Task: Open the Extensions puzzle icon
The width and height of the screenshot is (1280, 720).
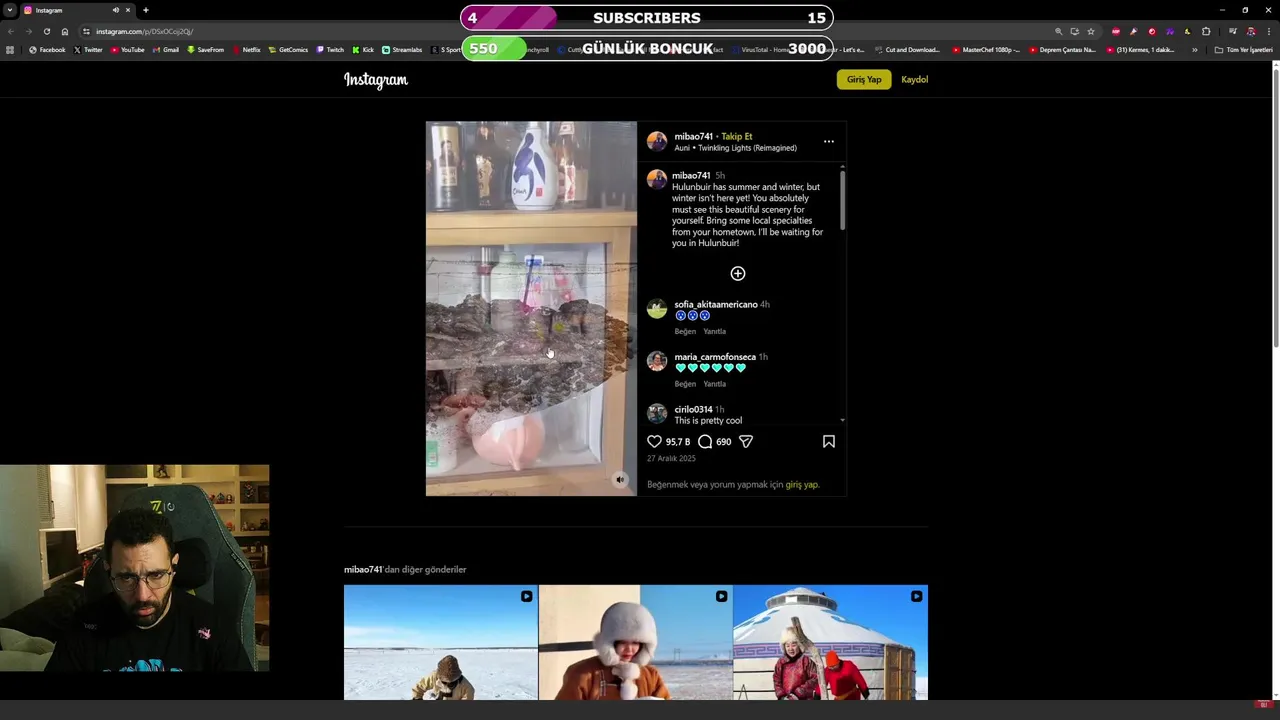Action: (1206, 31)
